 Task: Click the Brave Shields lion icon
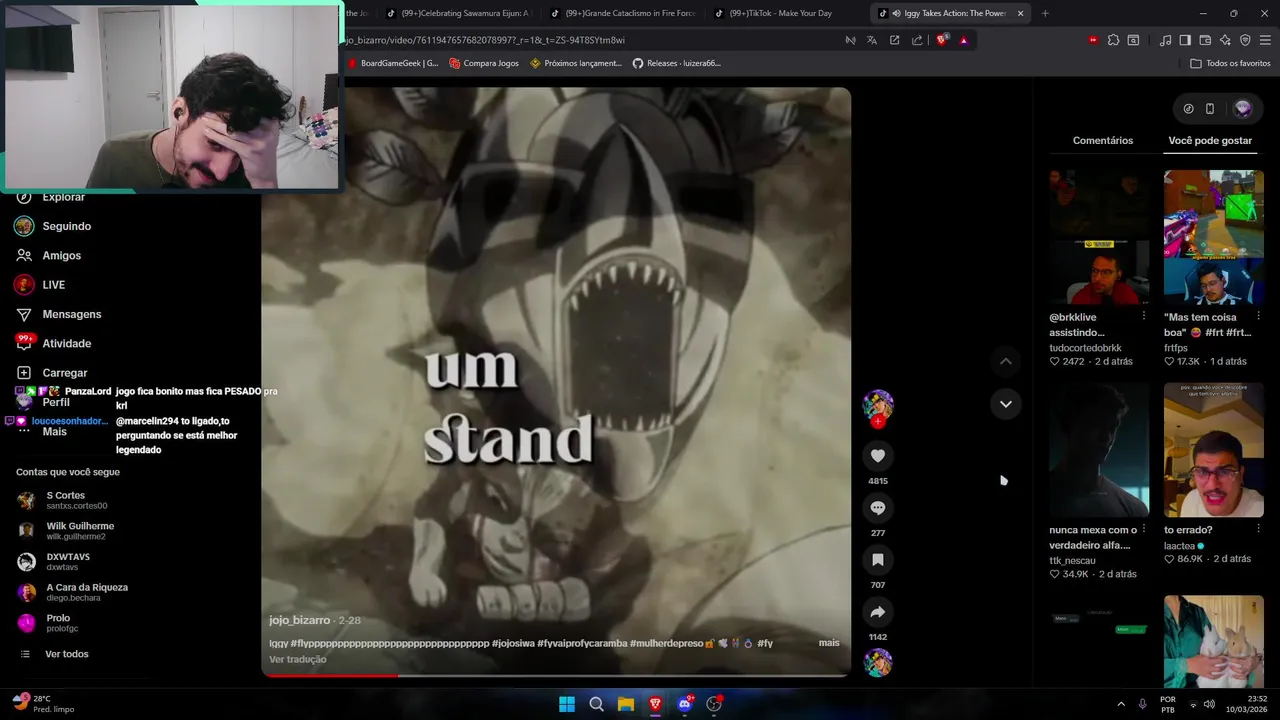(x=942, y=40)
